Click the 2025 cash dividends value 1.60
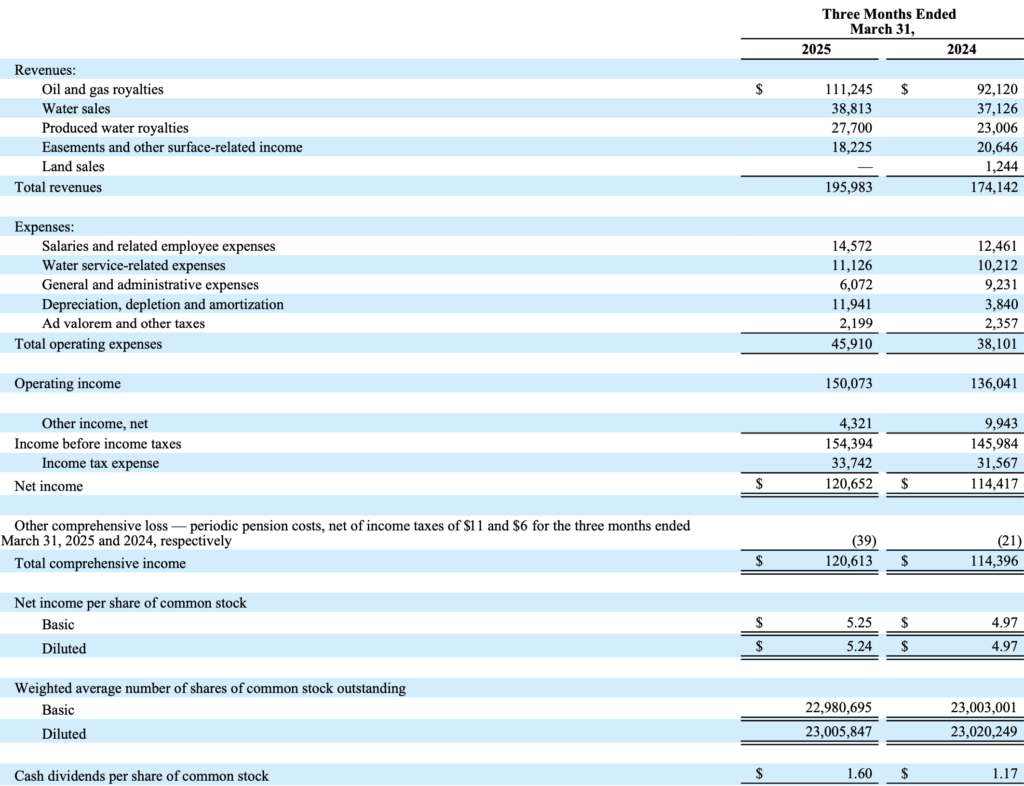Viewport: 1024px width, 786px height. pyautogui.click(x=859, y=775)
